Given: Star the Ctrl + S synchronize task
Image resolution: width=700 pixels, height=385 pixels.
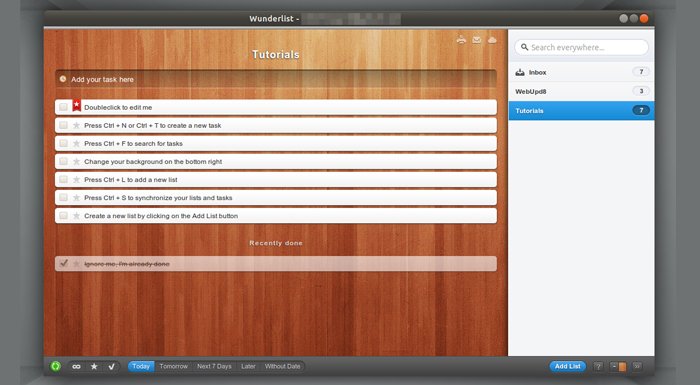Looking at the screenshot, I should pos(76,198).
